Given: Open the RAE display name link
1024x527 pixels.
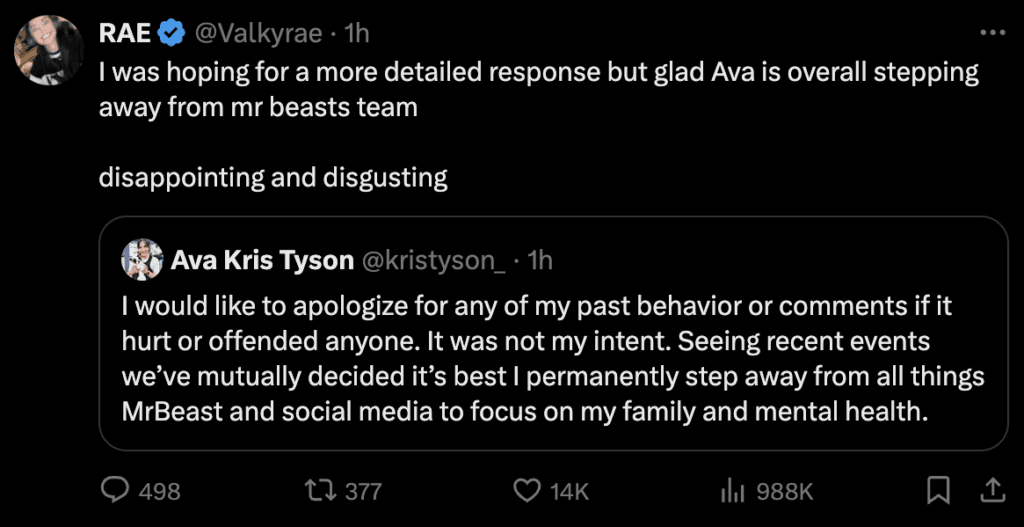Looking at the screenshot, I should [x=125, y=34].
